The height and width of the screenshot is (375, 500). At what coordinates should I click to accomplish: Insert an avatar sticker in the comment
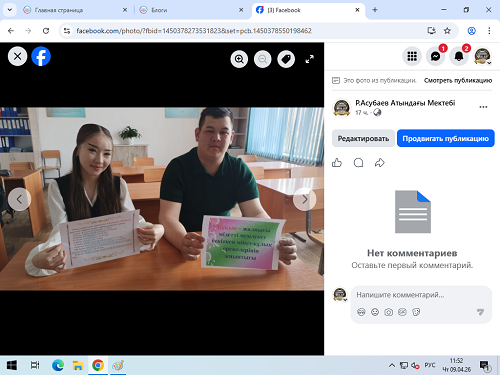pos(361,312)
